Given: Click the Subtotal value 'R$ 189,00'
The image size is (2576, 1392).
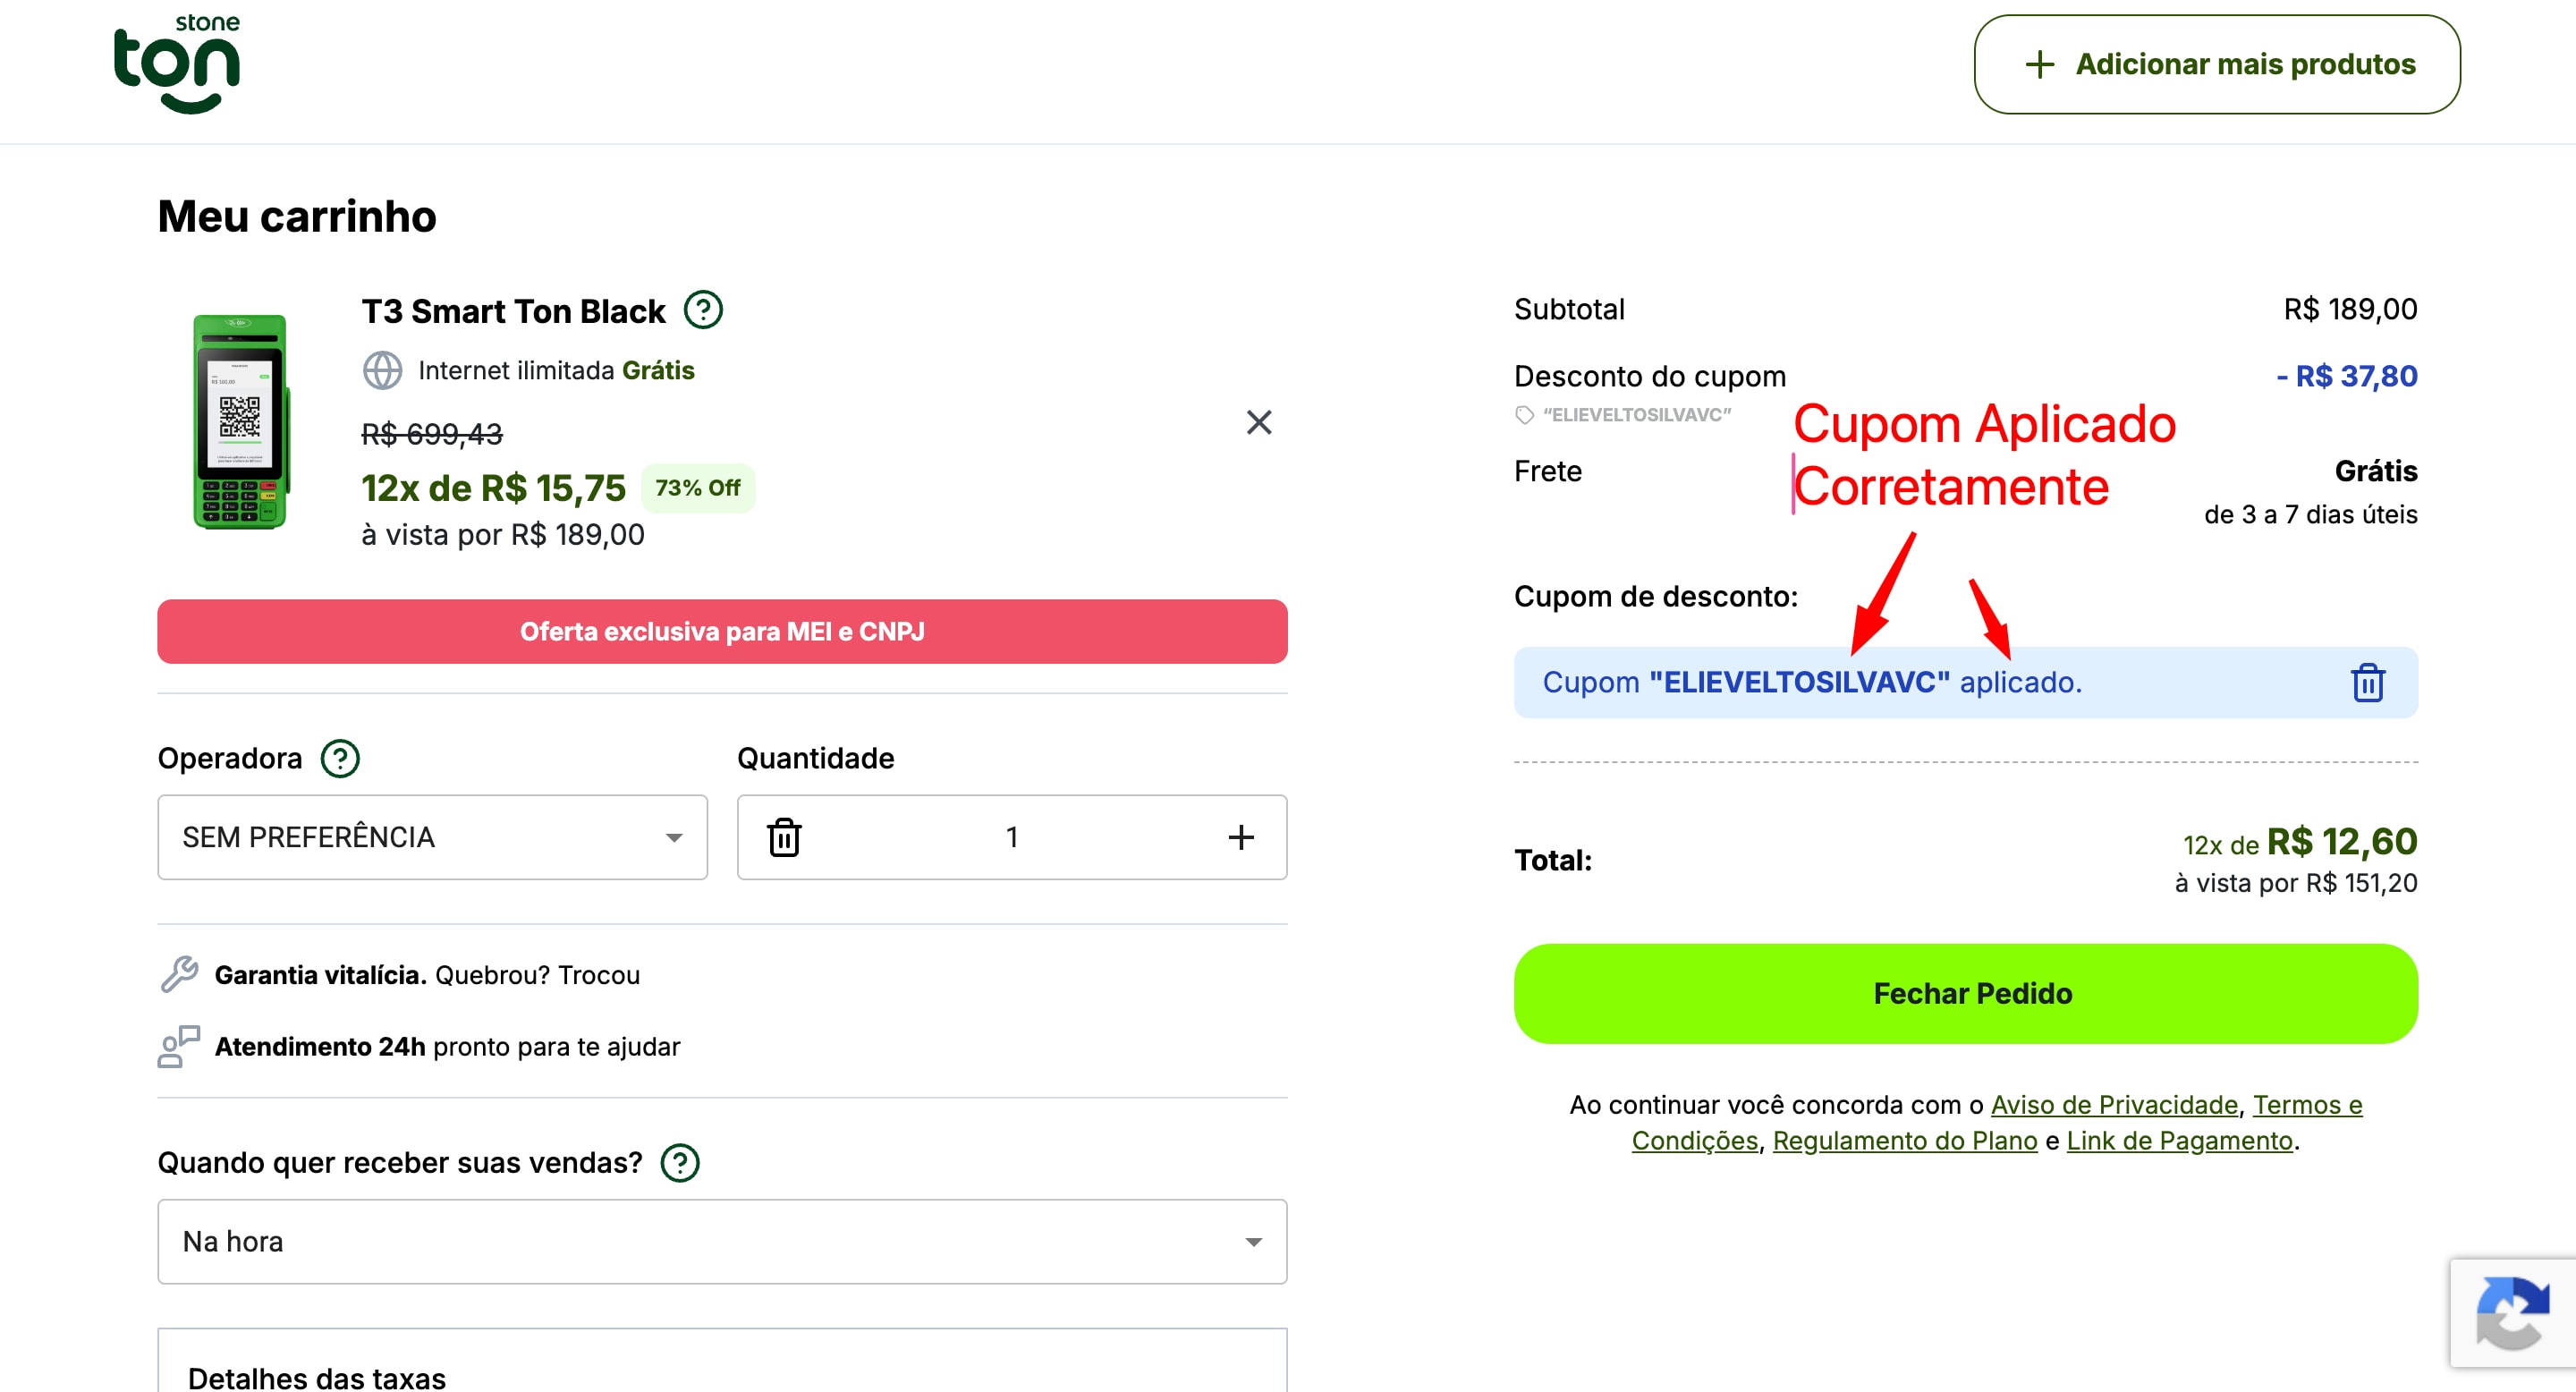Looking at the screenshot, I should [2350, 309].
